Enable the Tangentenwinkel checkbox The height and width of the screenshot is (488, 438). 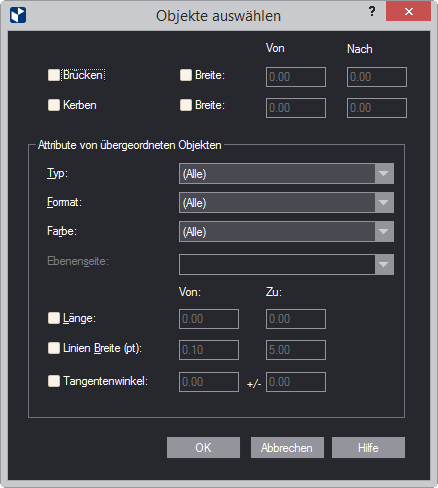pyautogui.click(x=54, y=381)
